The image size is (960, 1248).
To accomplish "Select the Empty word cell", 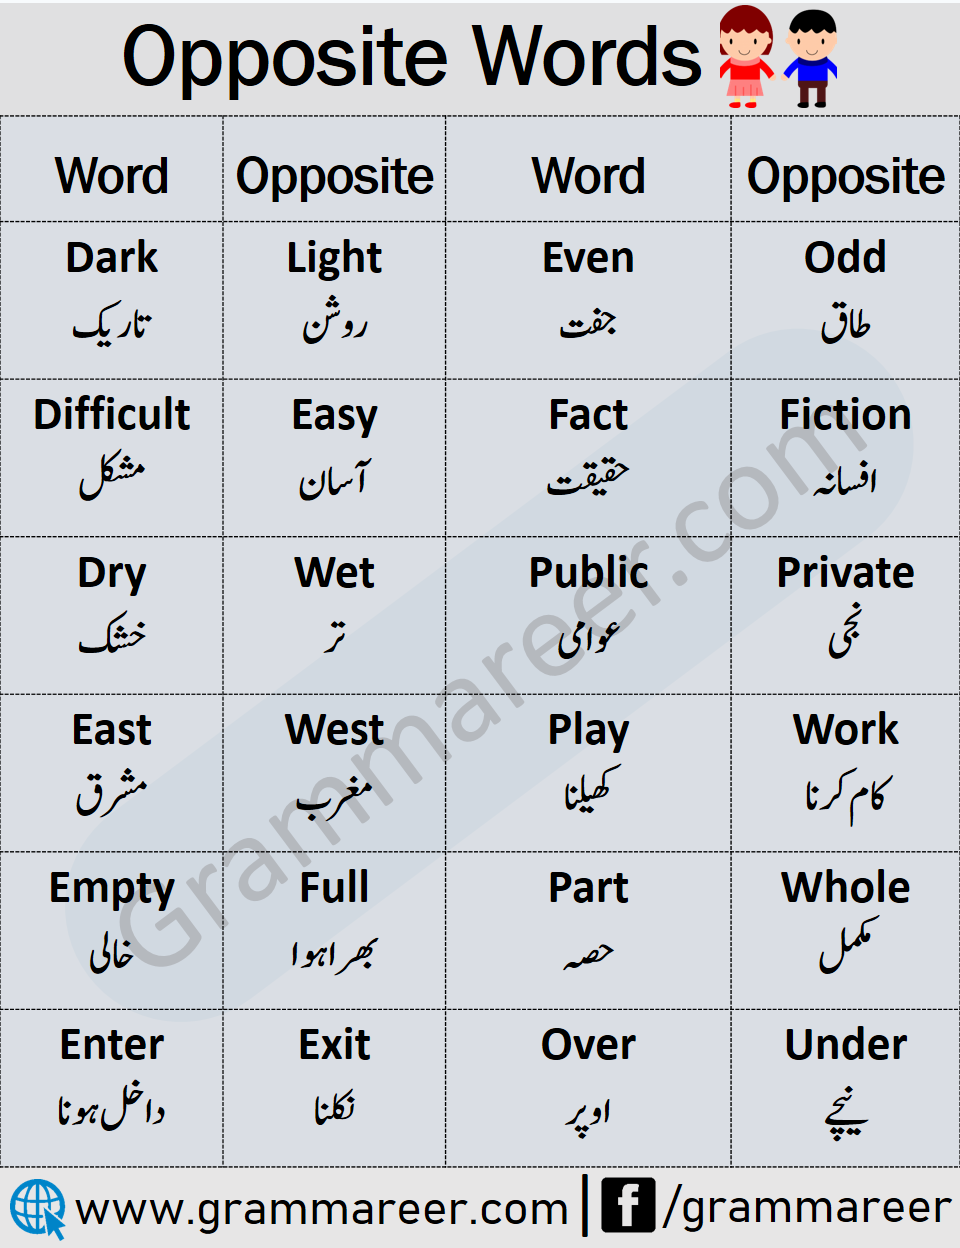I will tap(112, 930).
